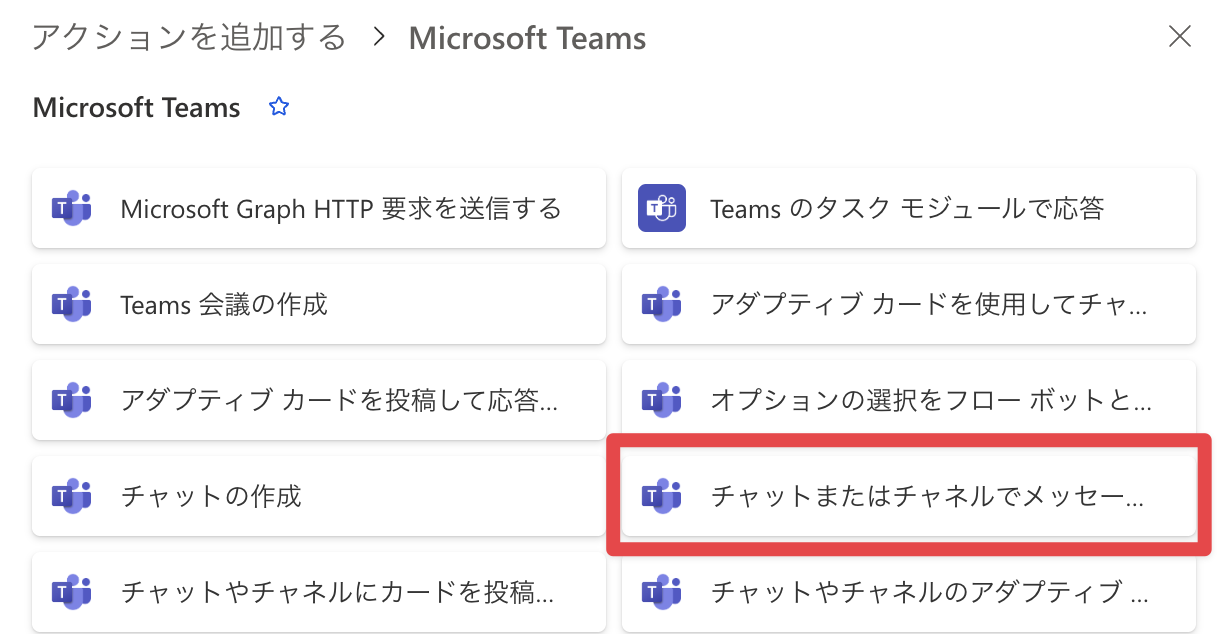Click the square purple icon for Teams のタスク モジュールで応答

(661, 208)
